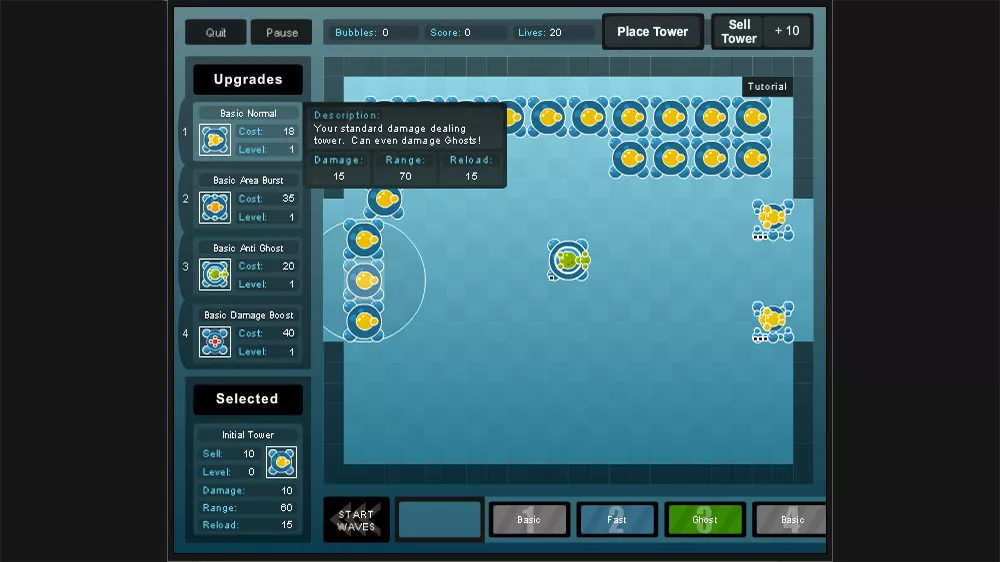The height and width of the screenshot is (562, 1000).
Task: Click the Basic Normal title label
Action: point(248,114)
